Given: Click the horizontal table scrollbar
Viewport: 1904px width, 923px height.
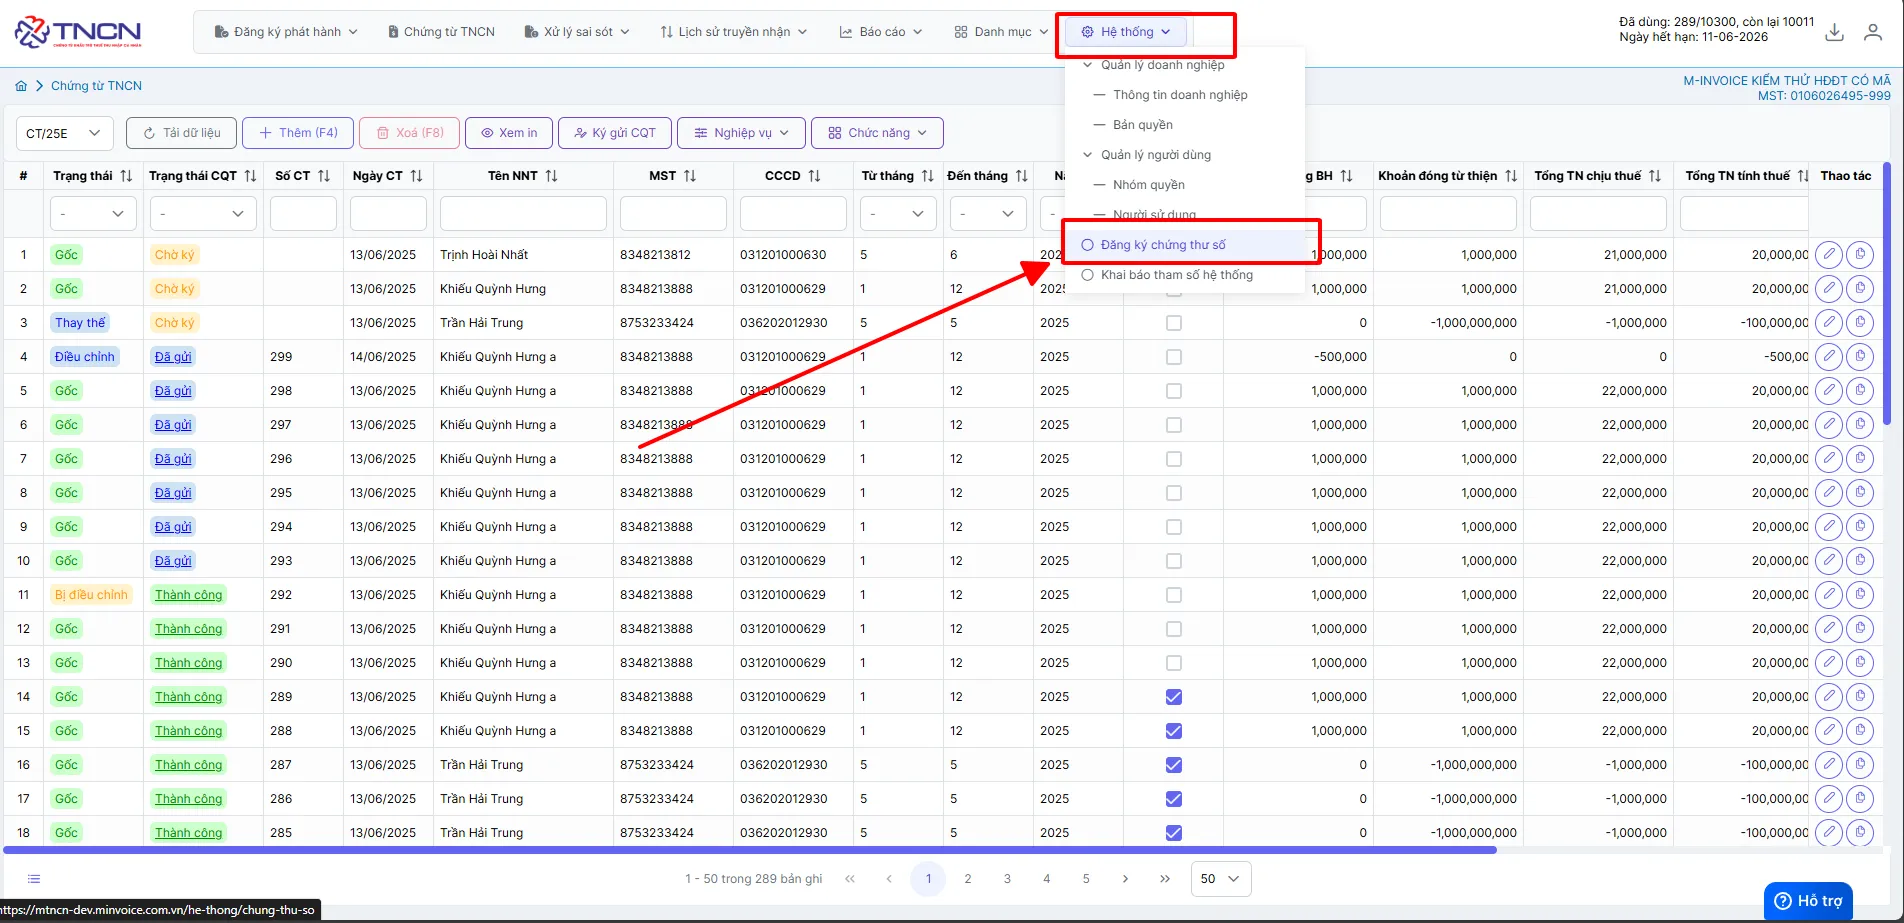Looking at the screenshot, I should coord(749,850).
